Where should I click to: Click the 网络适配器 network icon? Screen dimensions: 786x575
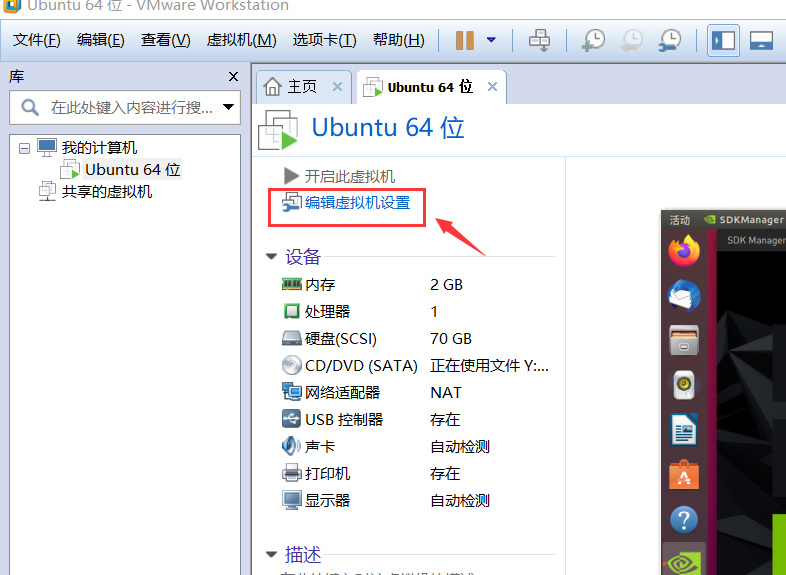click(x=291, y=392)
